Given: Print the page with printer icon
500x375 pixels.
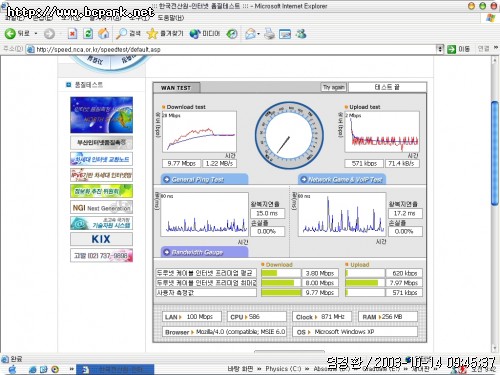Looking at the screenshot, I should (x=269, y=33).
